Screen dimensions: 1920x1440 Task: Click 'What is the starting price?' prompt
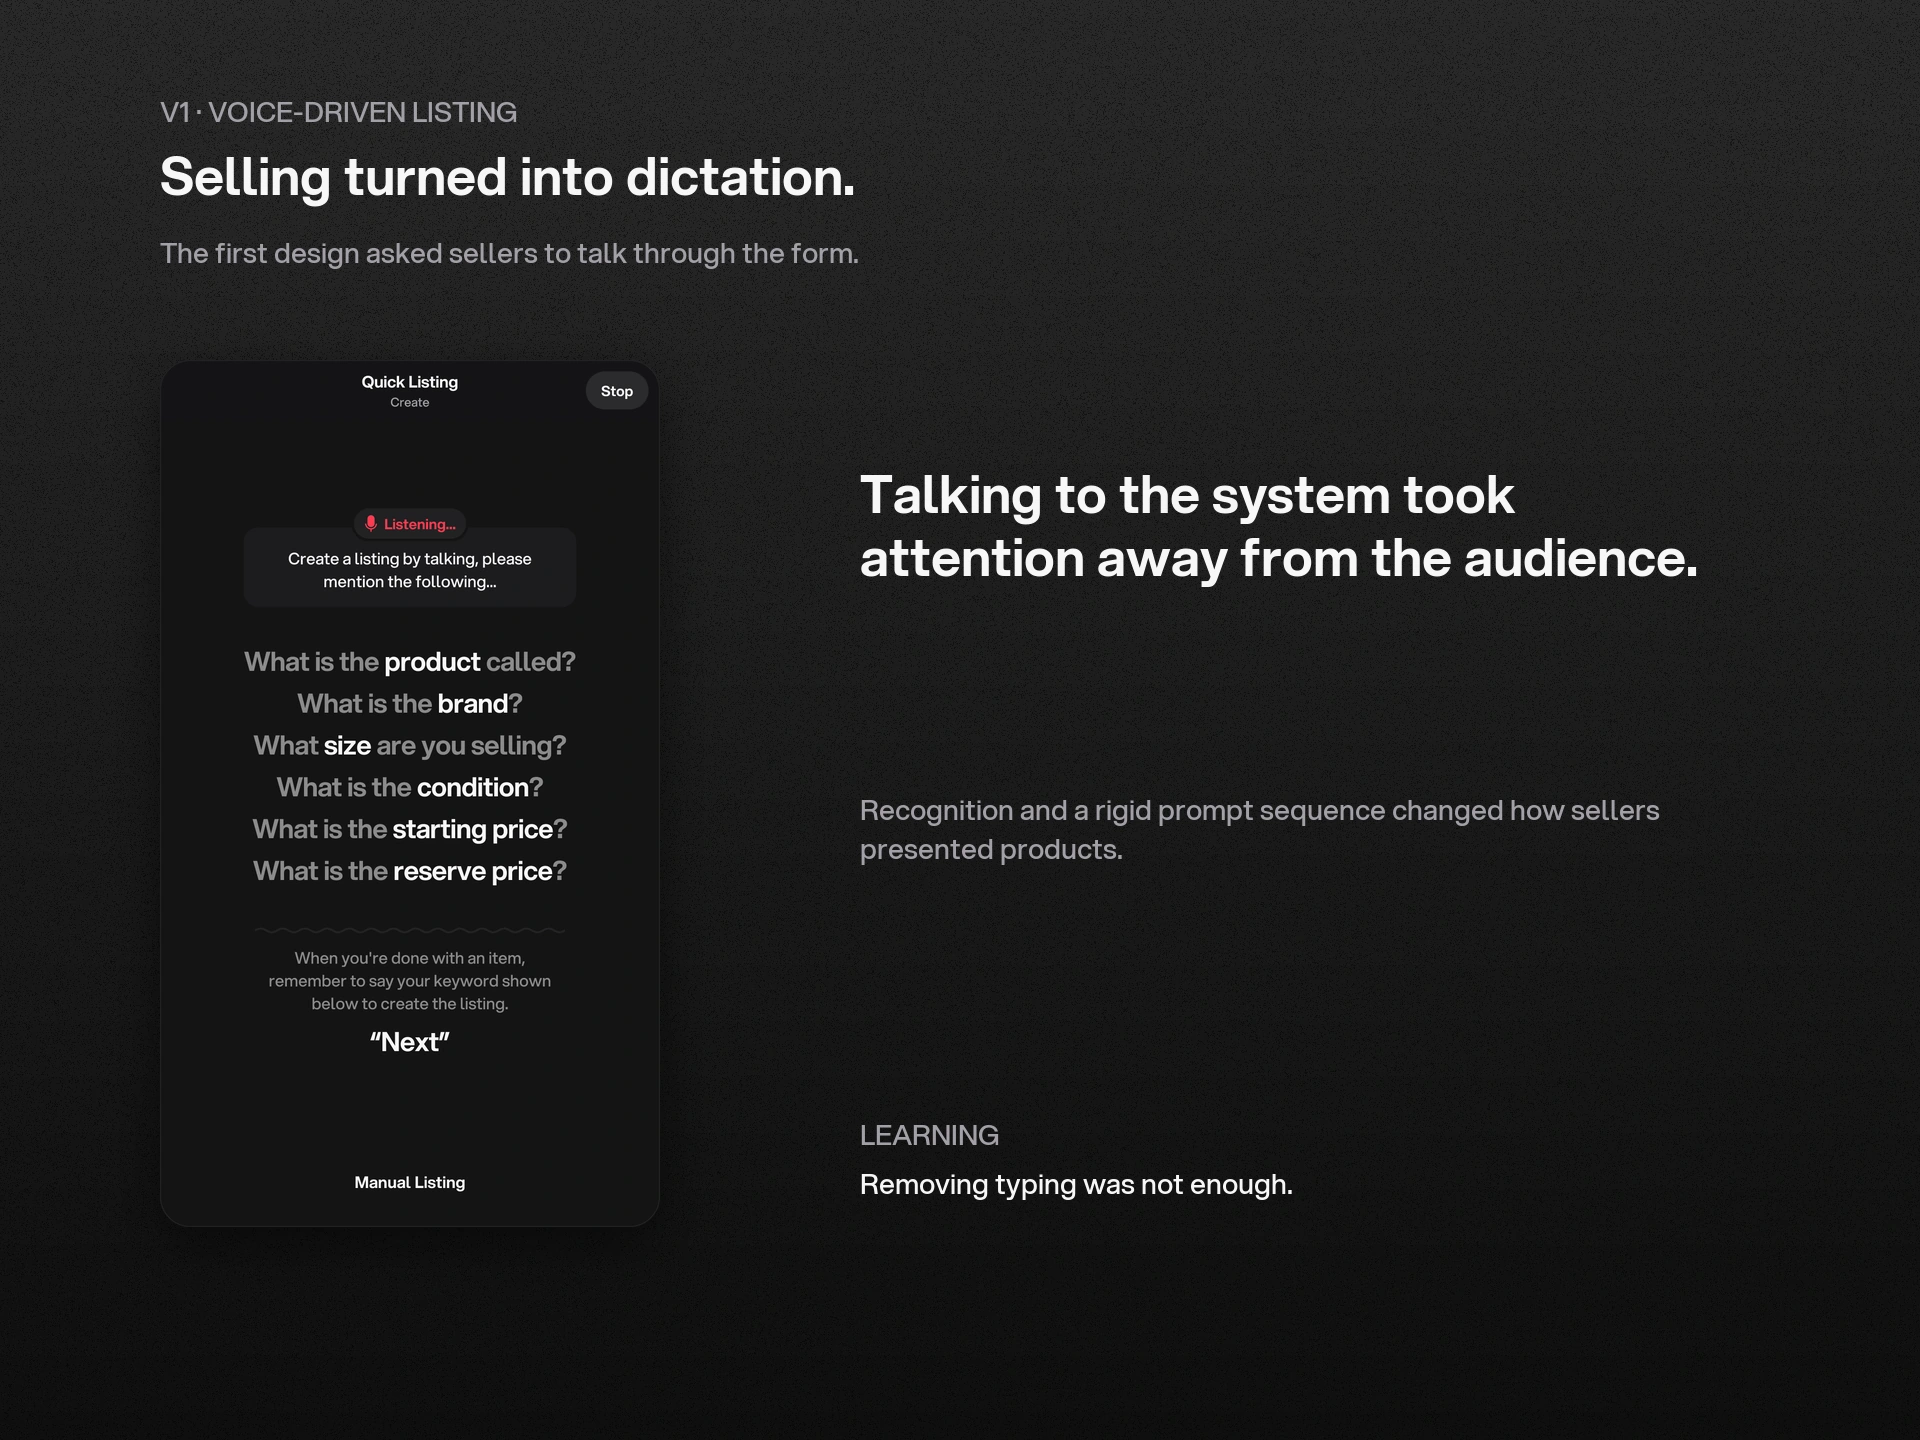(x=409, y=830)
